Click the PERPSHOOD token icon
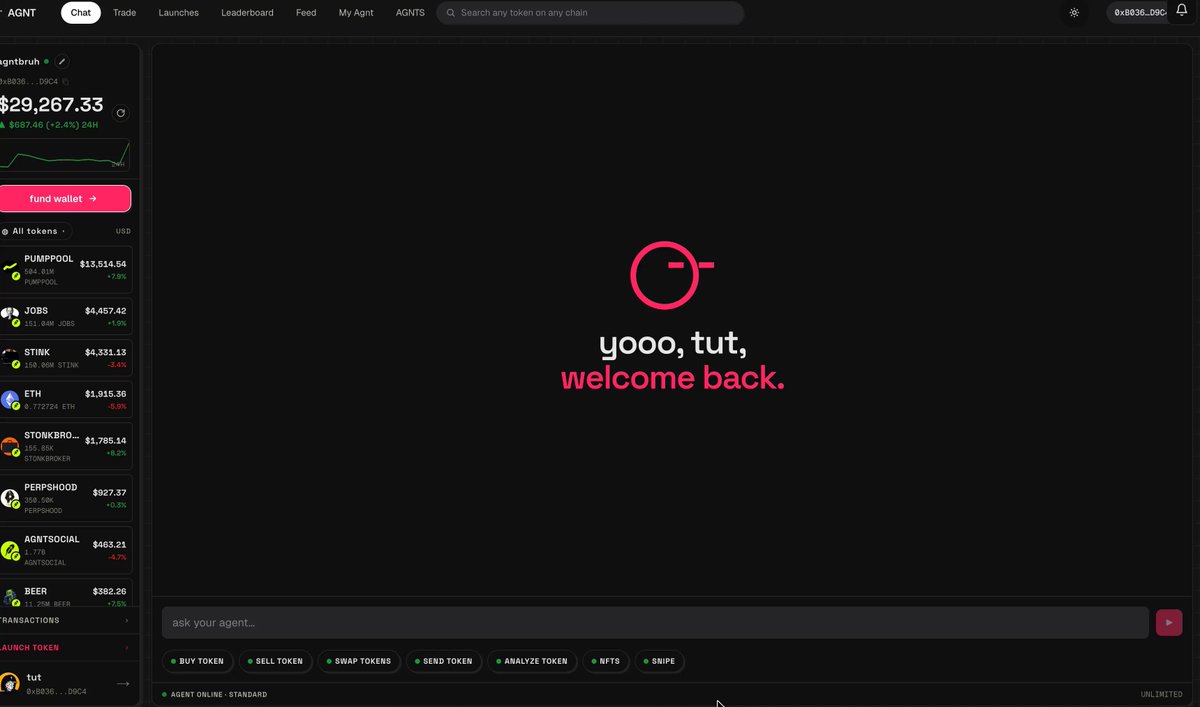Image resolution: width=1200 pixels, height=707 pixels. click(11, 498)
